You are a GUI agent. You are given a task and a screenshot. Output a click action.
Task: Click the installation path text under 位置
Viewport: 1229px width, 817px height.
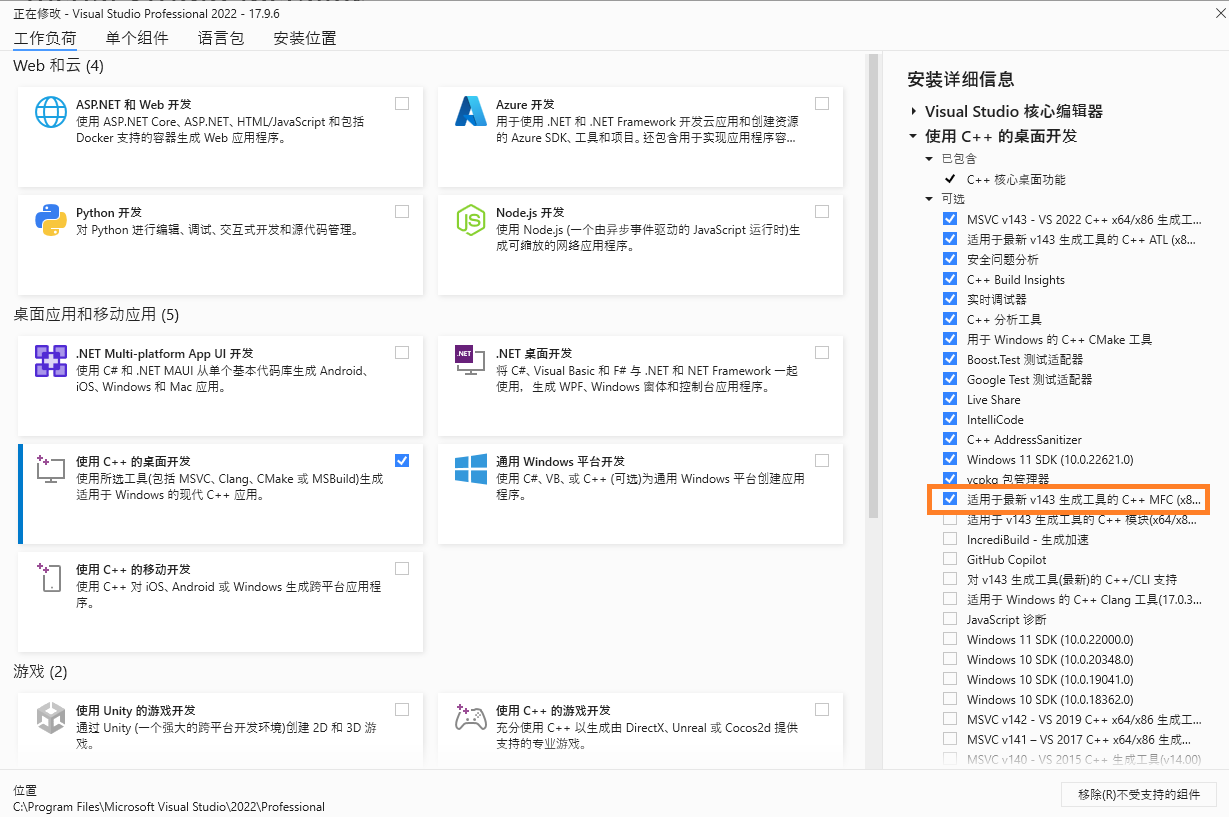(169, 807)
